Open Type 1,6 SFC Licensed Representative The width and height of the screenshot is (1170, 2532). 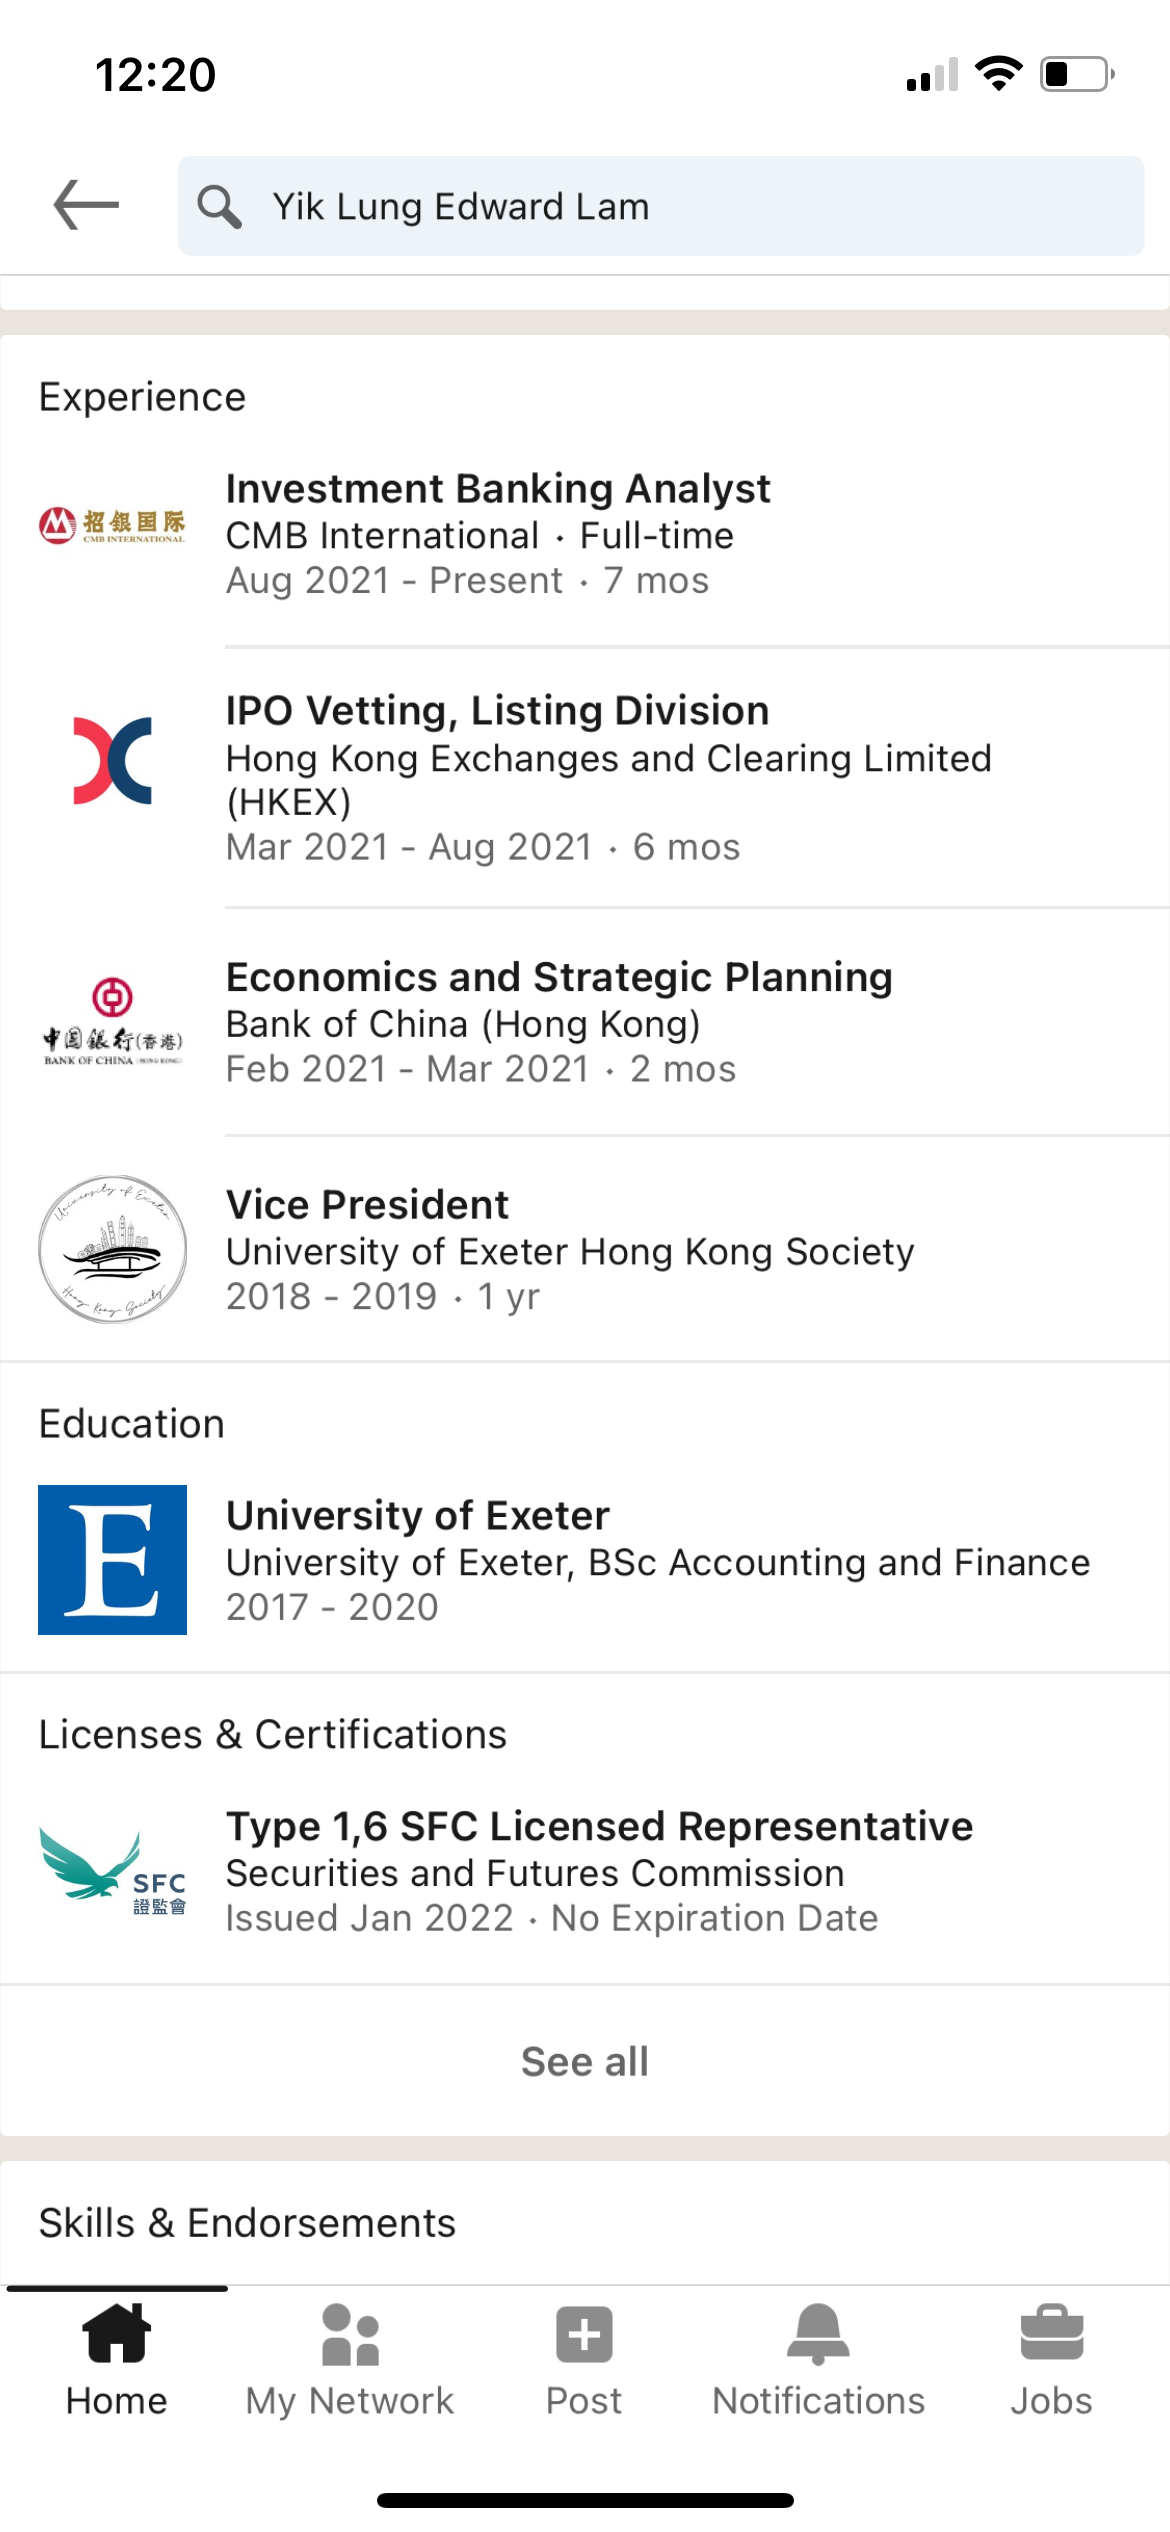click(x=599, y=1826)
